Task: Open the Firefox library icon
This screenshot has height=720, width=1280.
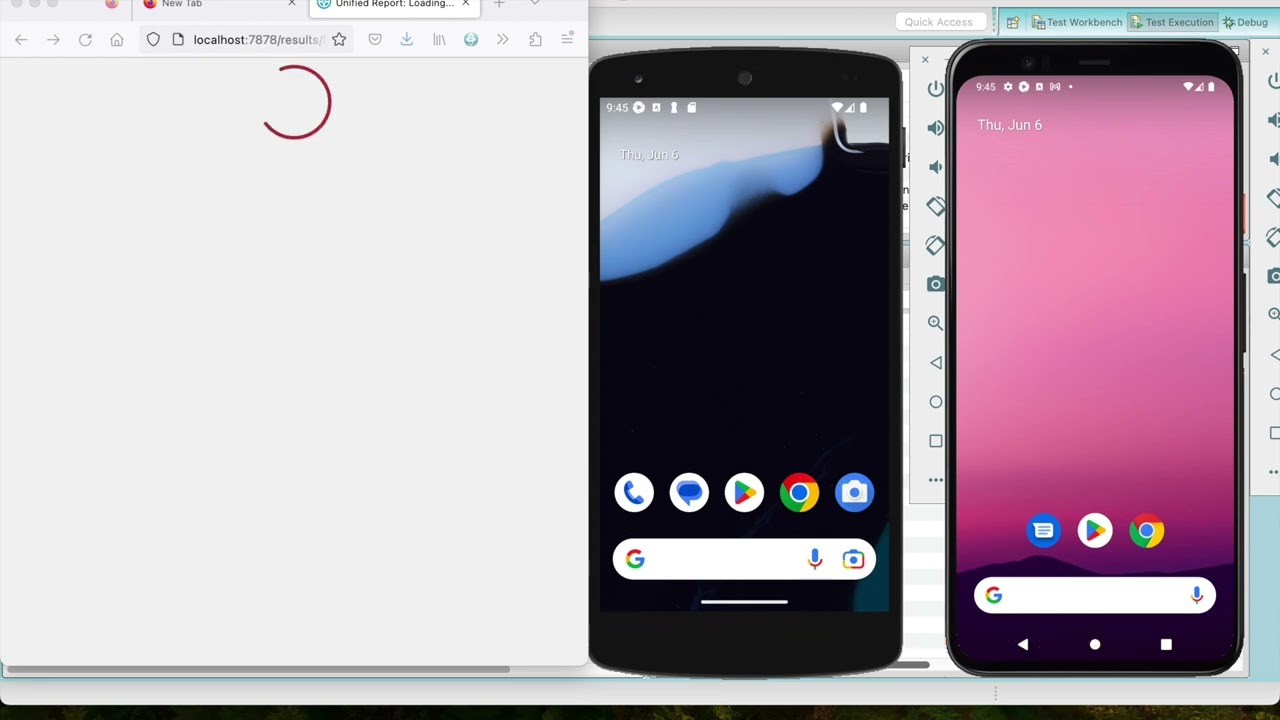Action: [x=439, y=39]
